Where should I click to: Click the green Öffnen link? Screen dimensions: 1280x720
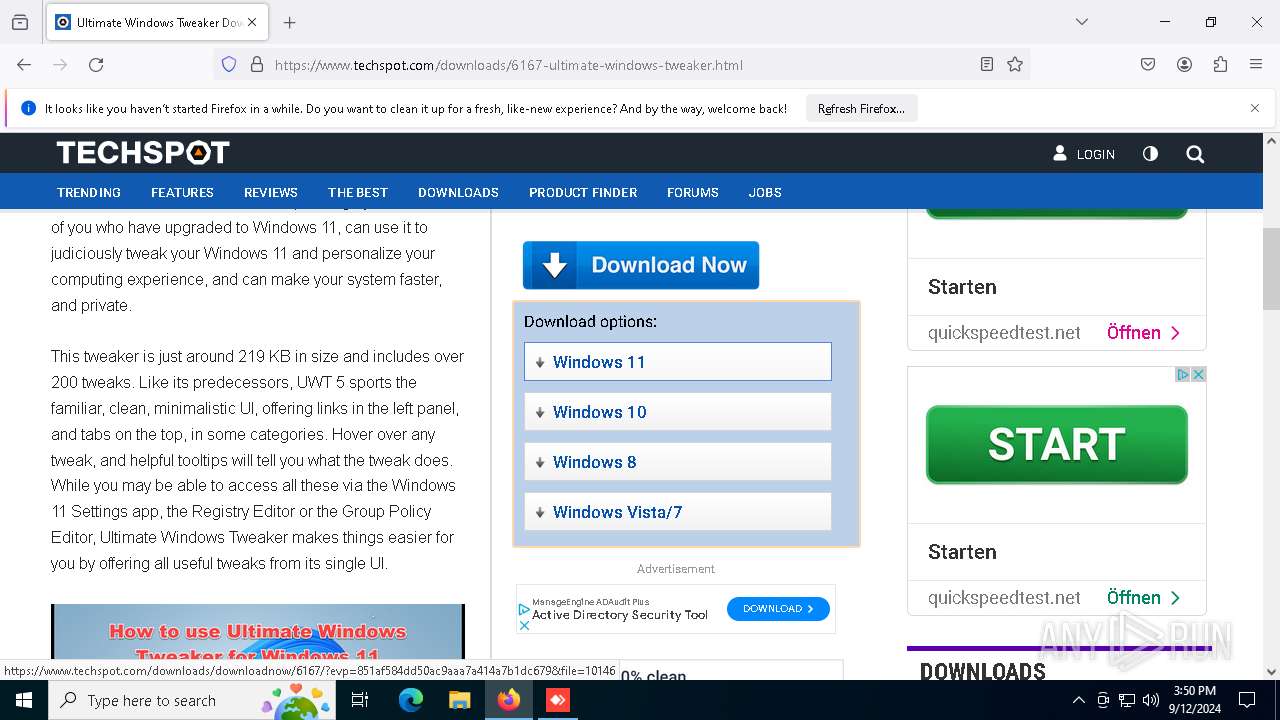pos(1144,597)
